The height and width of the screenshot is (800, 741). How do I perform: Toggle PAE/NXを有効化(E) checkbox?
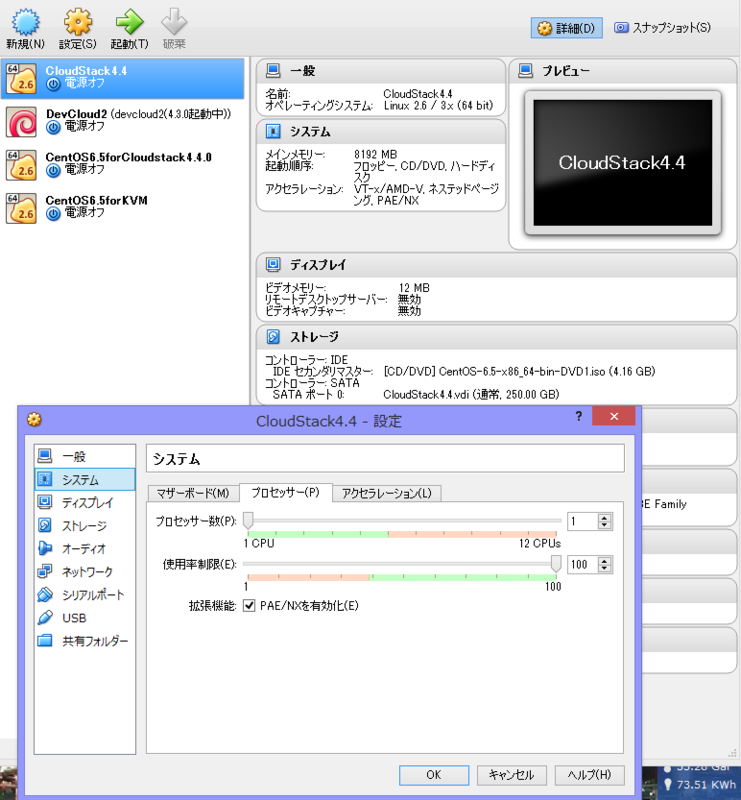249,606
